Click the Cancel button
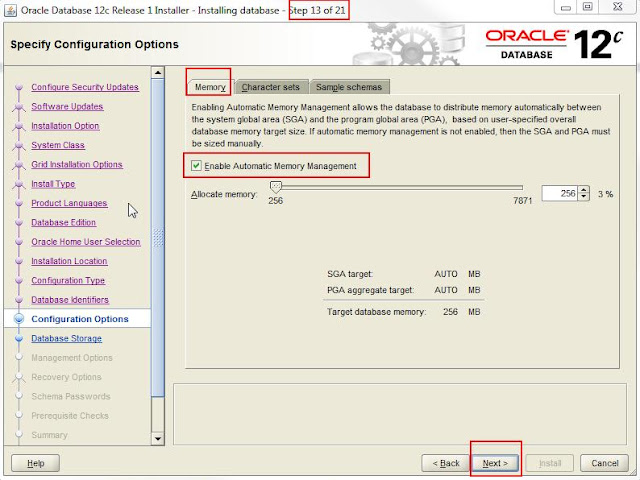 (604, 463)
